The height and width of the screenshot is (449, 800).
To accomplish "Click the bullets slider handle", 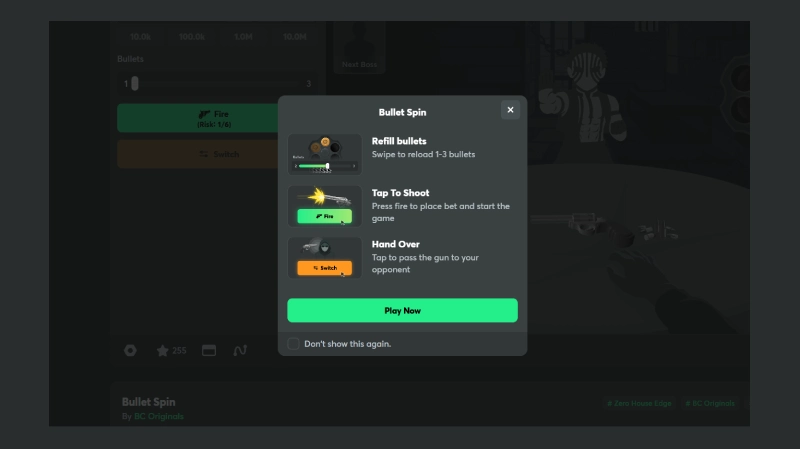I will [135, 84].
